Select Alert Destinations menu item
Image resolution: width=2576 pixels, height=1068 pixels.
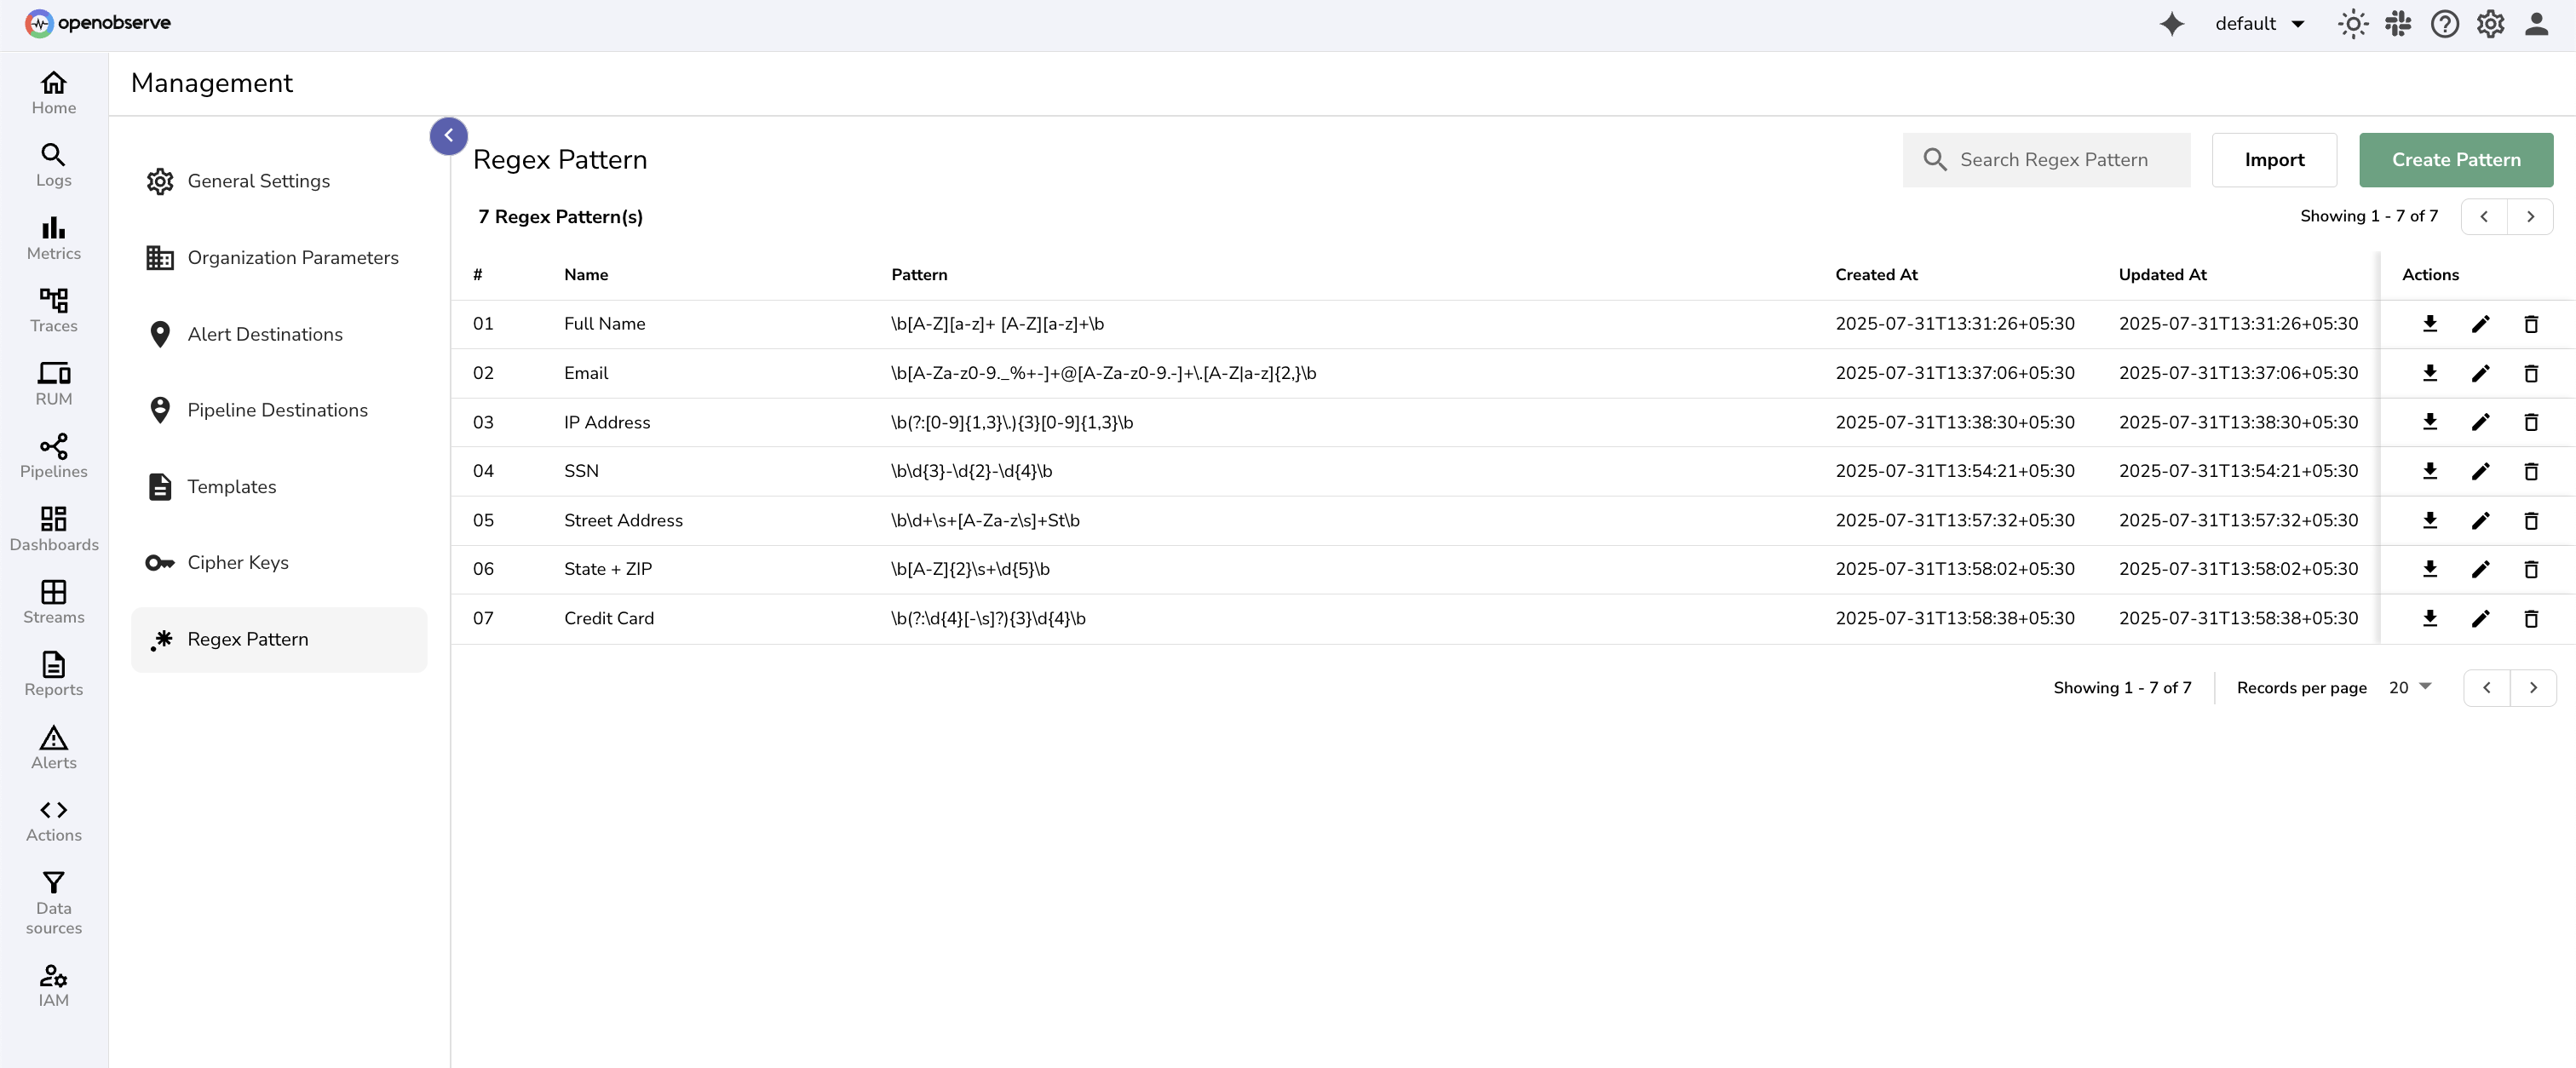tap(279, 334)
